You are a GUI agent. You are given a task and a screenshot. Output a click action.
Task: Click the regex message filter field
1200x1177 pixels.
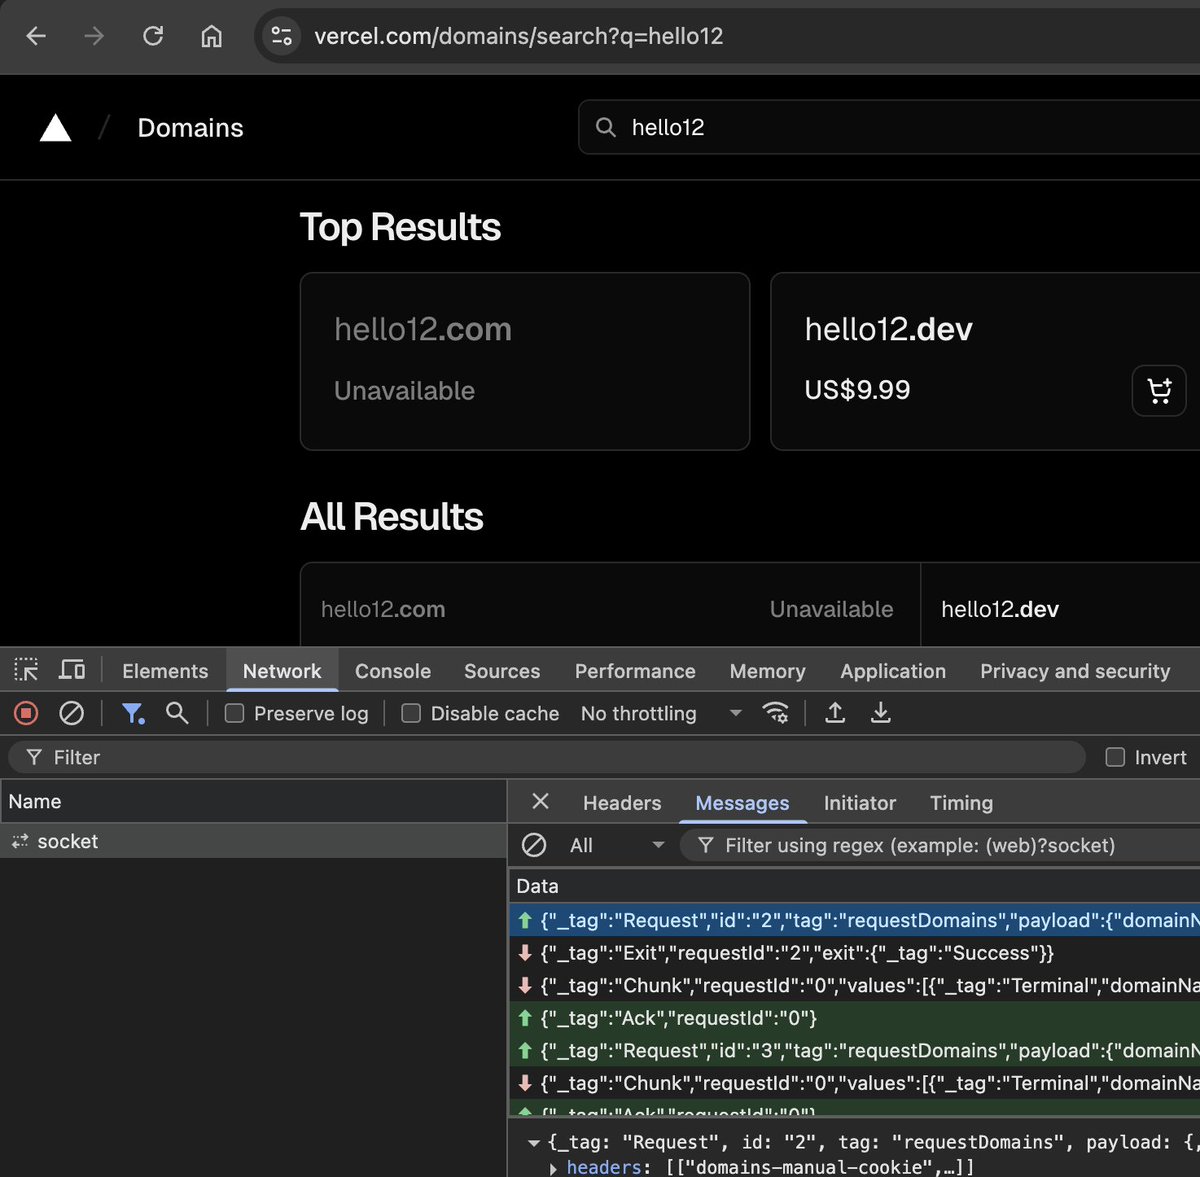940,845
